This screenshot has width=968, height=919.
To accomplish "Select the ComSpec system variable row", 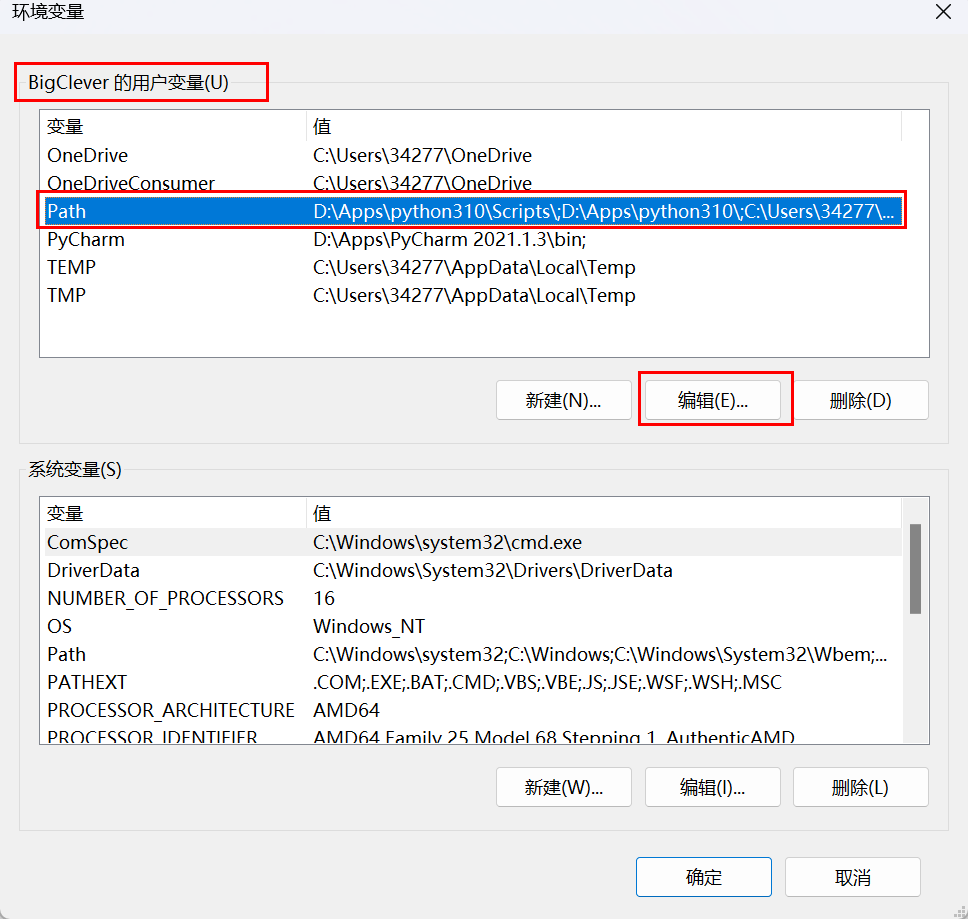I will click(473, 542).
